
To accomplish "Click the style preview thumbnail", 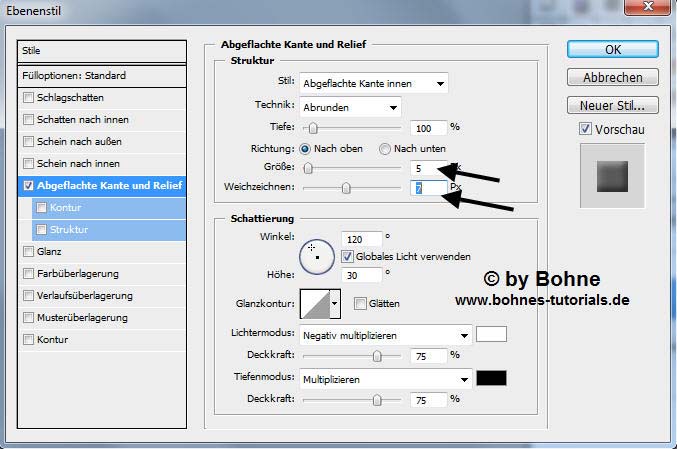I will pos(609,177).
